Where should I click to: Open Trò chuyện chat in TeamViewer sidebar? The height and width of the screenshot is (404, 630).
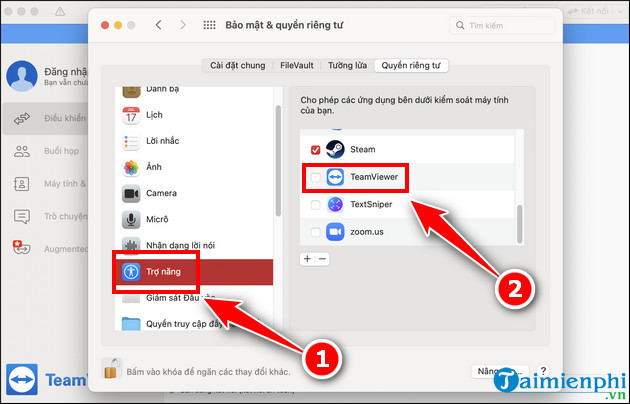(45, 216)
